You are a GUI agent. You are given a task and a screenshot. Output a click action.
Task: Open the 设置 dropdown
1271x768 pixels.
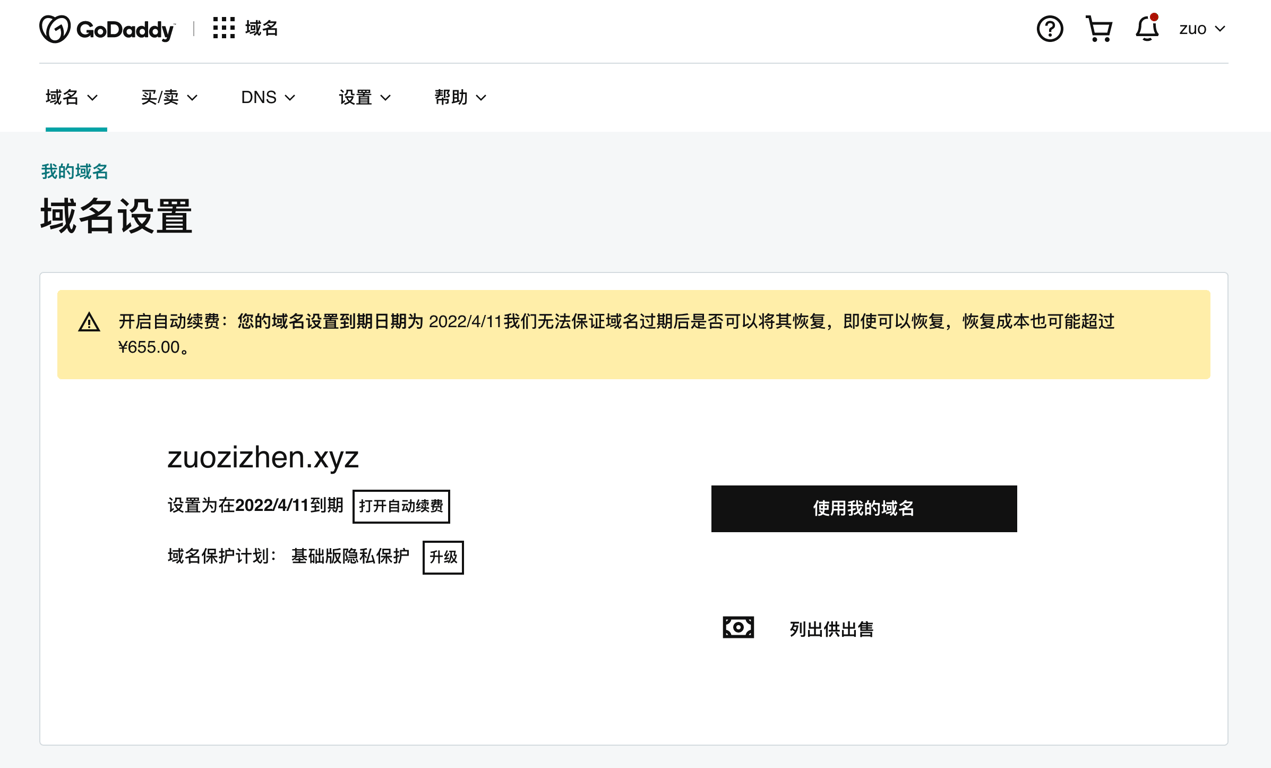click(x=365, y=97)
